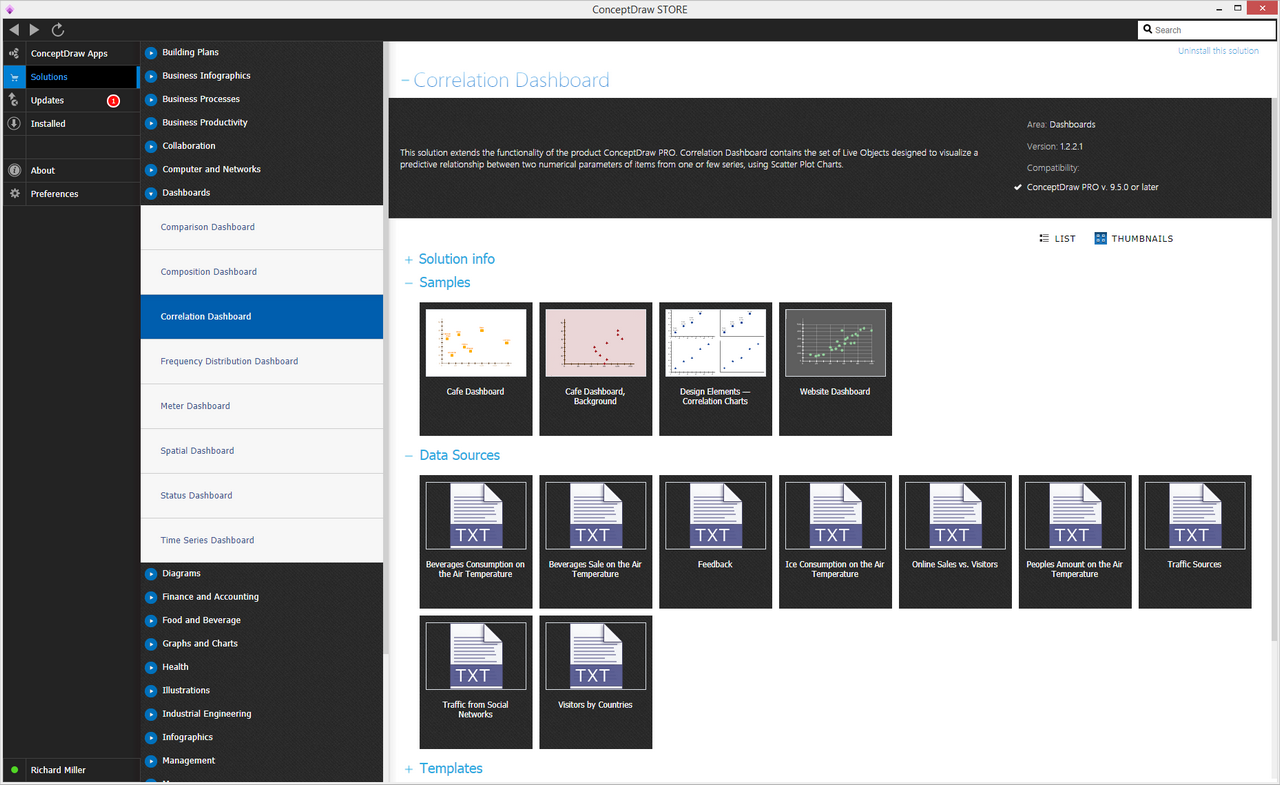Open Beverages Sale on the Air Temperature file
The height and width of the screenshot is (785, 1280).
[596, 542]
